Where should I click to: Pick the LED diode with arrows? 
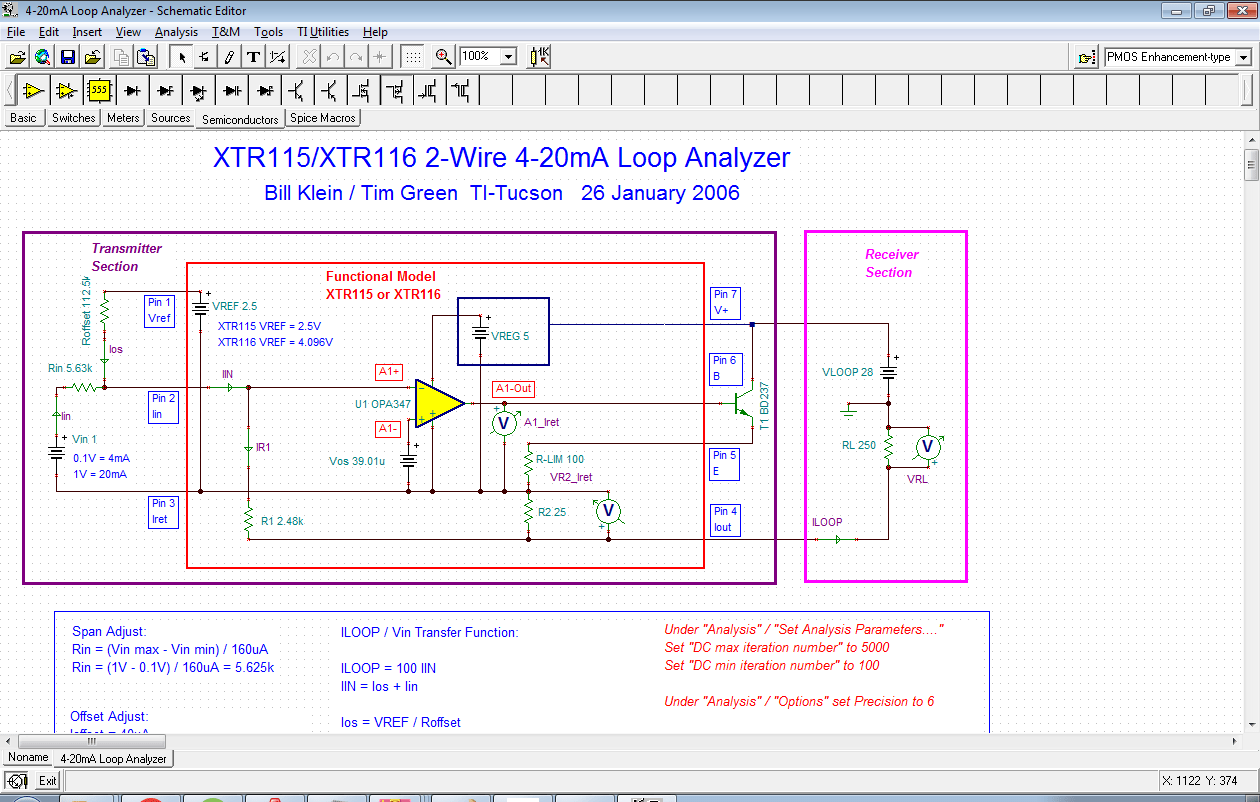pyautogui.click(x=198, y=91)
